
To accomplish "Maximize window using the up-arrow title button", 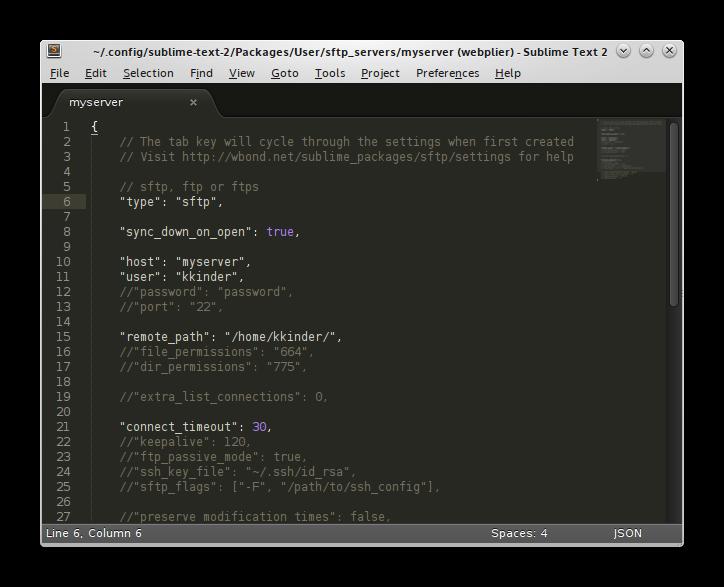I will click(x=646, y=51).
